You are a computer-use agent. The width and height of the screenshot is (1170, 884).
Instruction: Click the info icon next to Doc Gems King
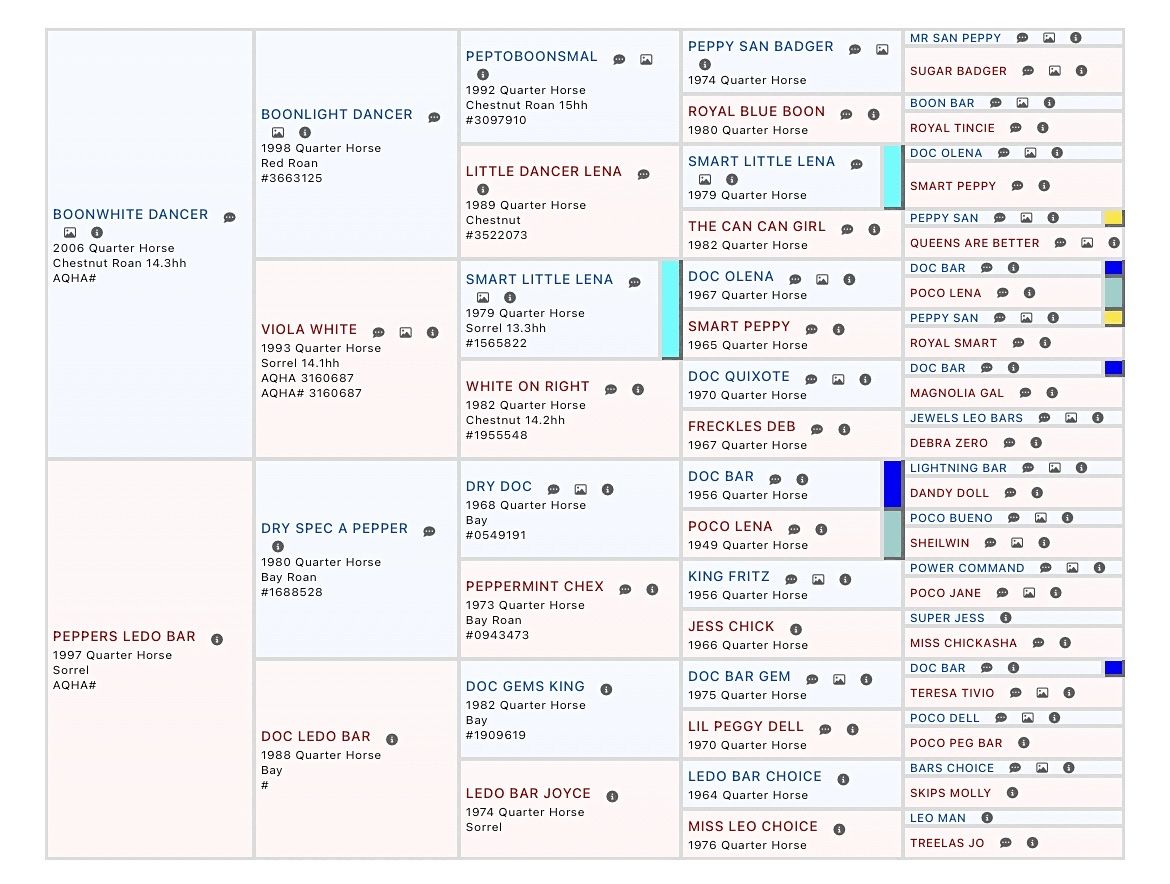tap(606, 689)
